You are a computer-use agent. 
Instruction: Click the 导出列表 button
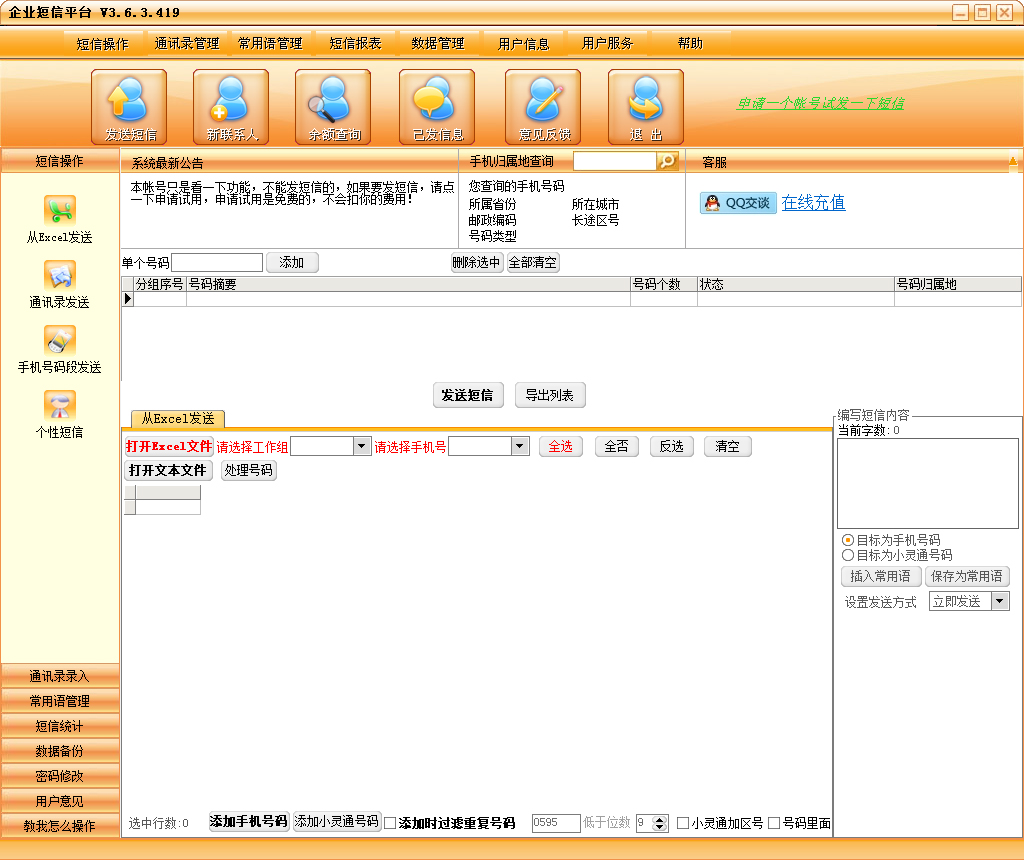tap(550, 395)
